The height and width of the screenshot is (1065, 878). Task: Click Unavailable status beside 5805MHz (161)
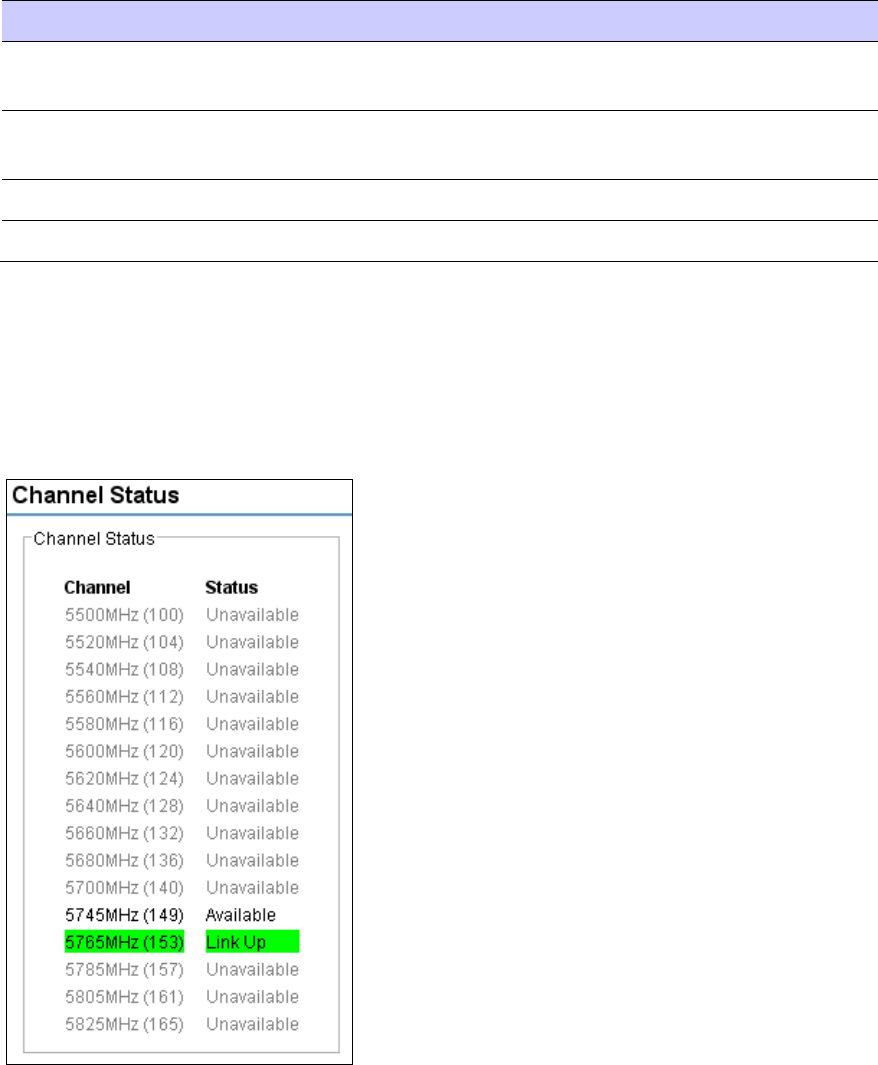point(253,996)
